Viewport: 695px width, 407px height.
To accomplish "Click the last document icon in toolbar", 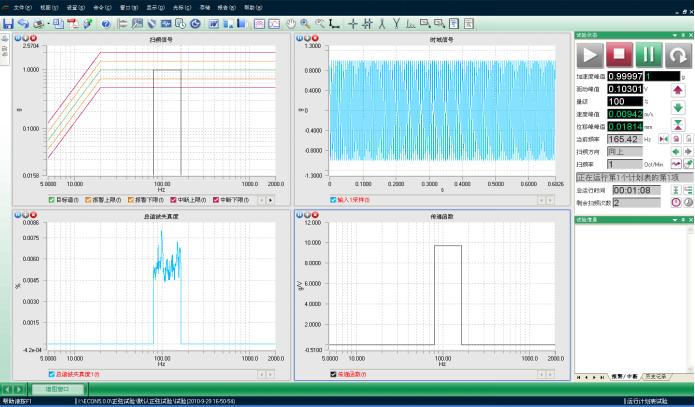I will [469, 23].
